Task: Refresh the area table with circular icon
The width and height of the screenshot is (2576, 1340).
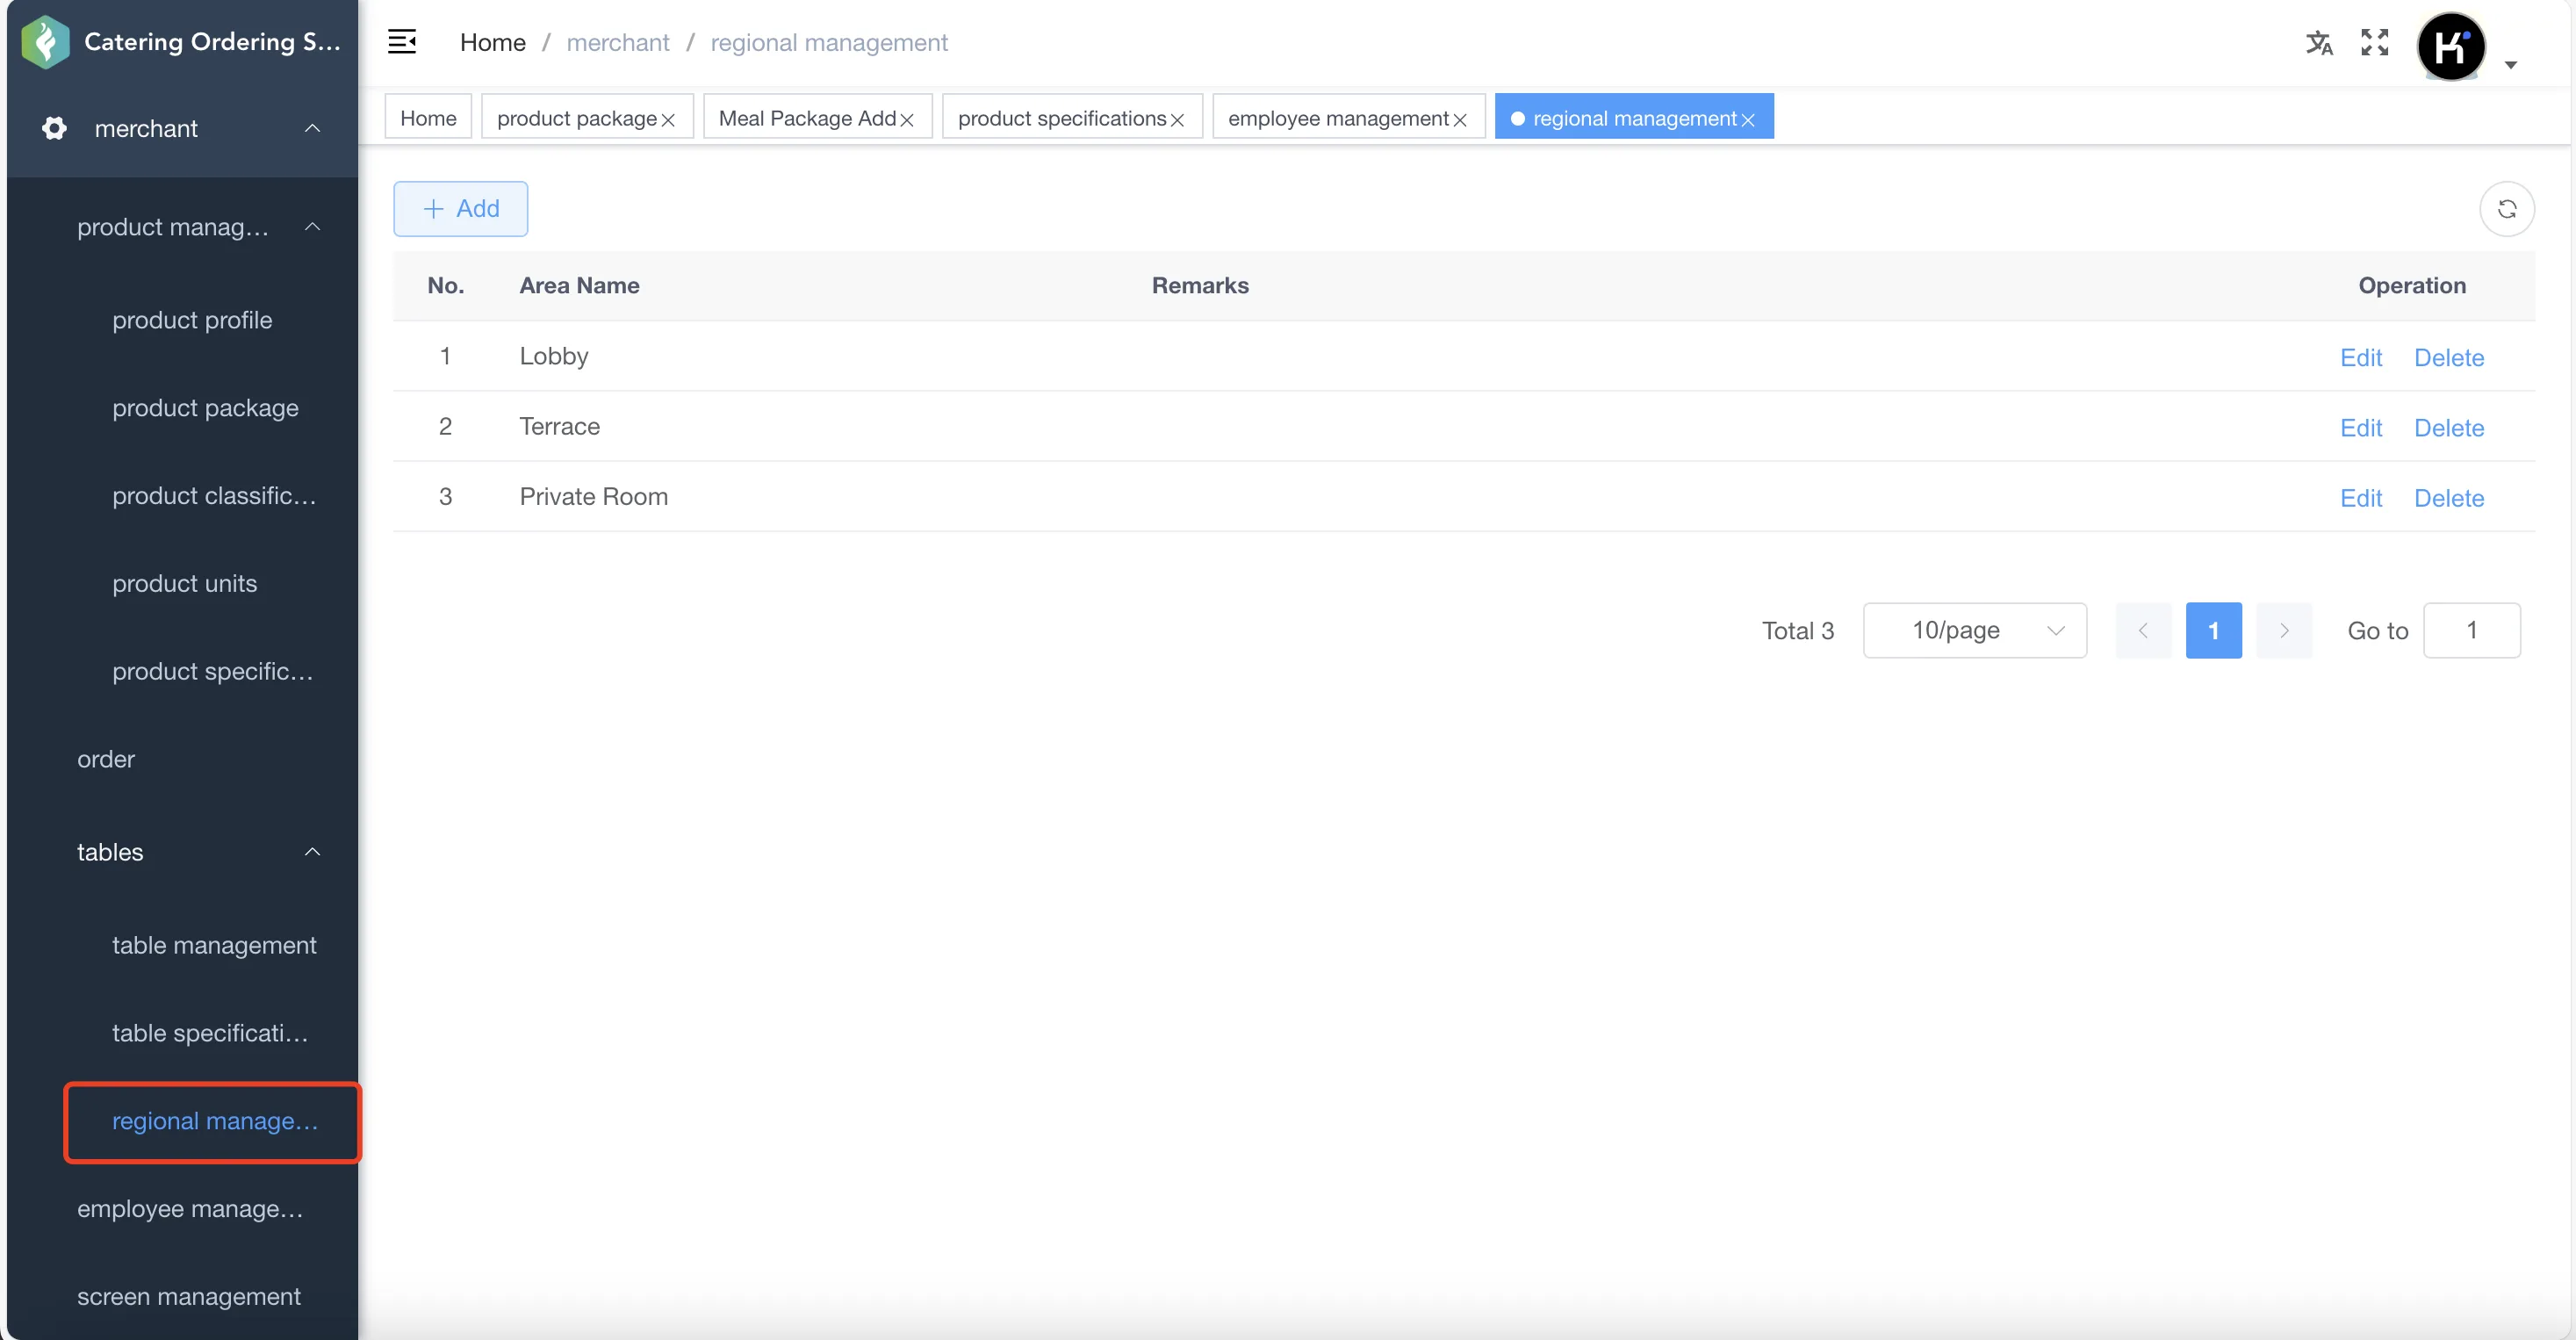Action: pos(2506,208)
